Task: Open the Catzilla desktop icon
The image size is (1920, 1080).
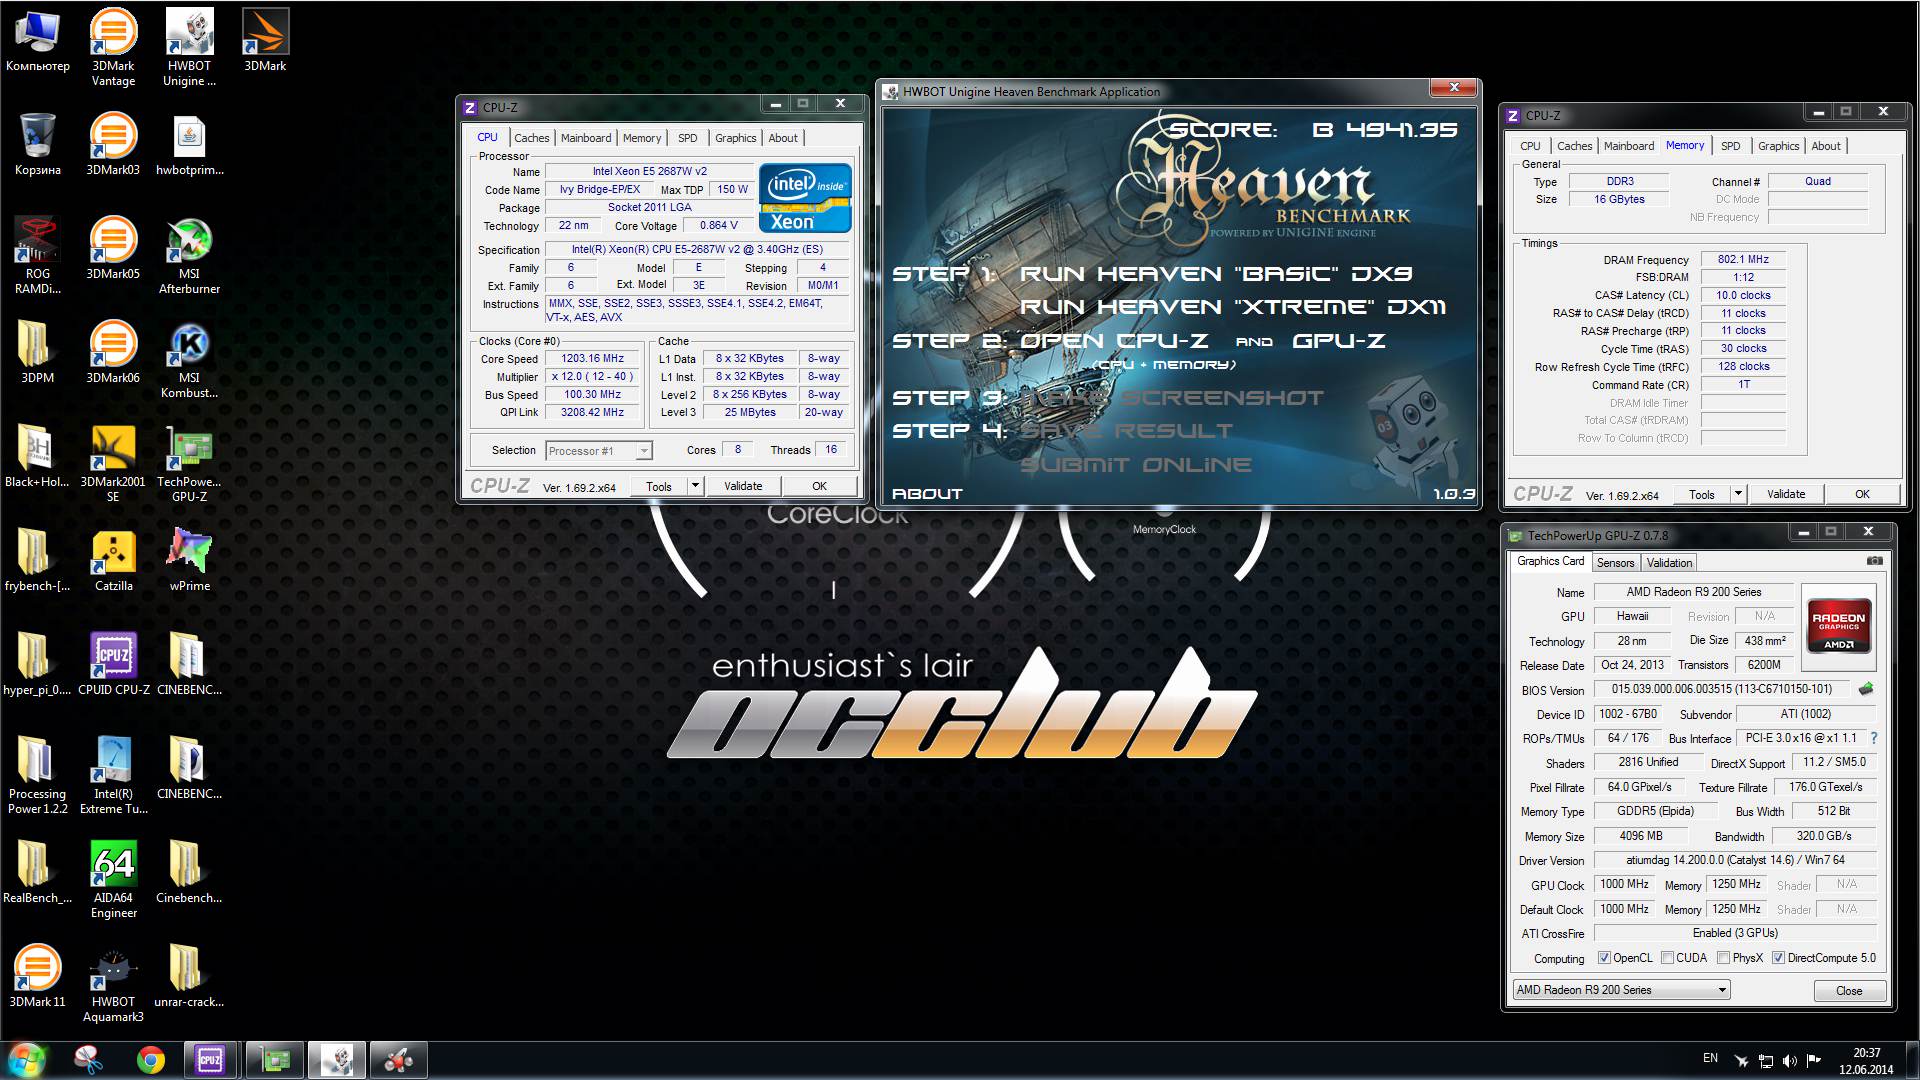Action: [113, 560]
